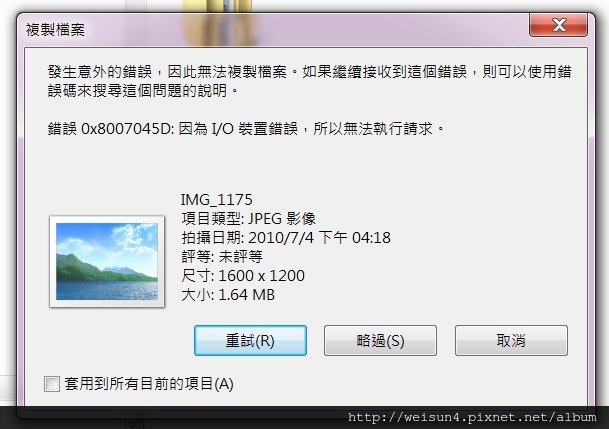Click the 發生意外的錯誤 description paragraph

[309, 81]
